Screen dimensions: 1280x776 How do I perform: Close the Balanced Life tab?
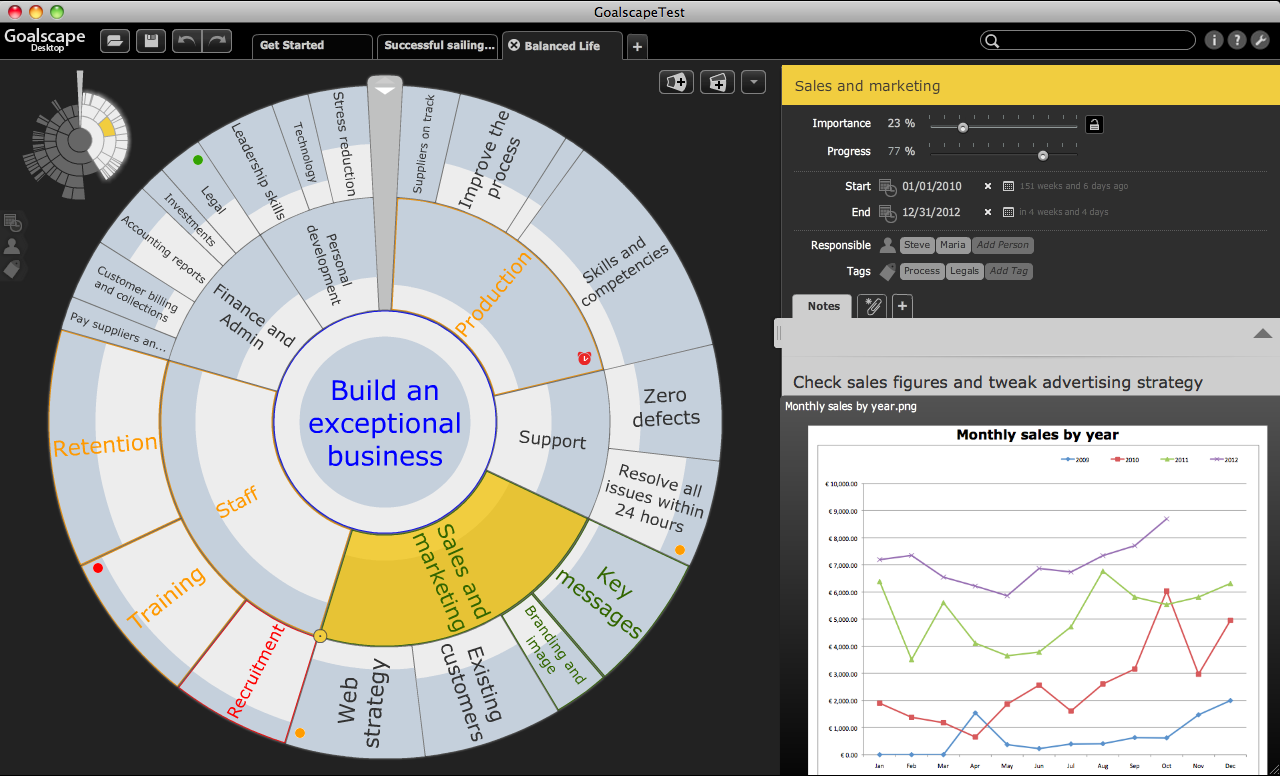pos(514,46)
